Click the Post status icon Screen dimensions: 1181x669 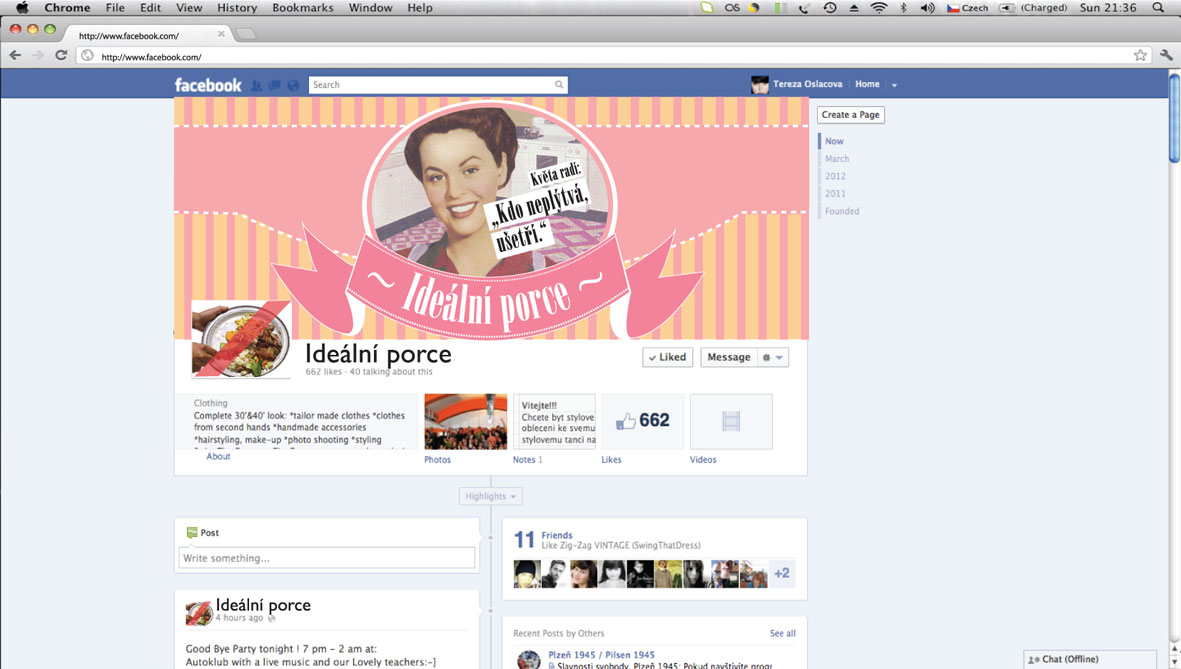tap(191, 532)
